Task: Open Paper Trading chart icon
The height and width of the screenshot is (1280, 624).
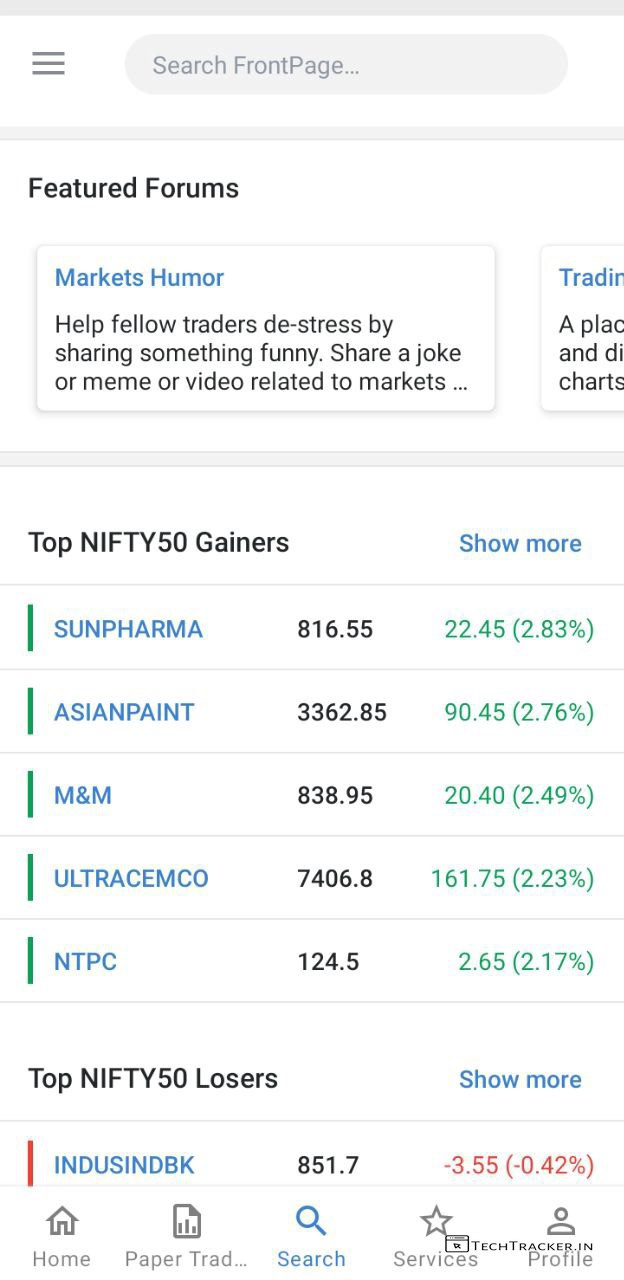Action: tap(186, 1221)
